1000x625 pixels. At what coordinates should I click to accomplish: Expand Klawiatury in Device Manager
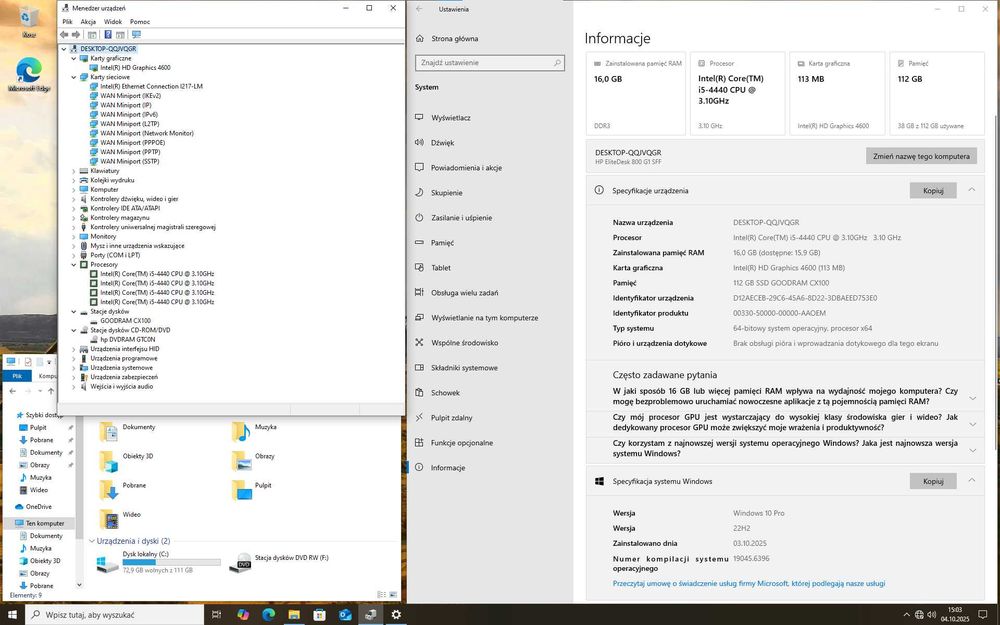pyautogui.click(x=73, y=171)
